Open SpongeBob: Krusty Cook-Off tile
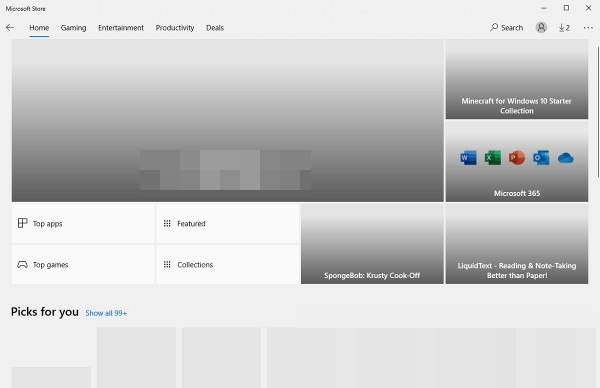The height and width of the screenshot is (388, 600). click(x=372, y=244)
